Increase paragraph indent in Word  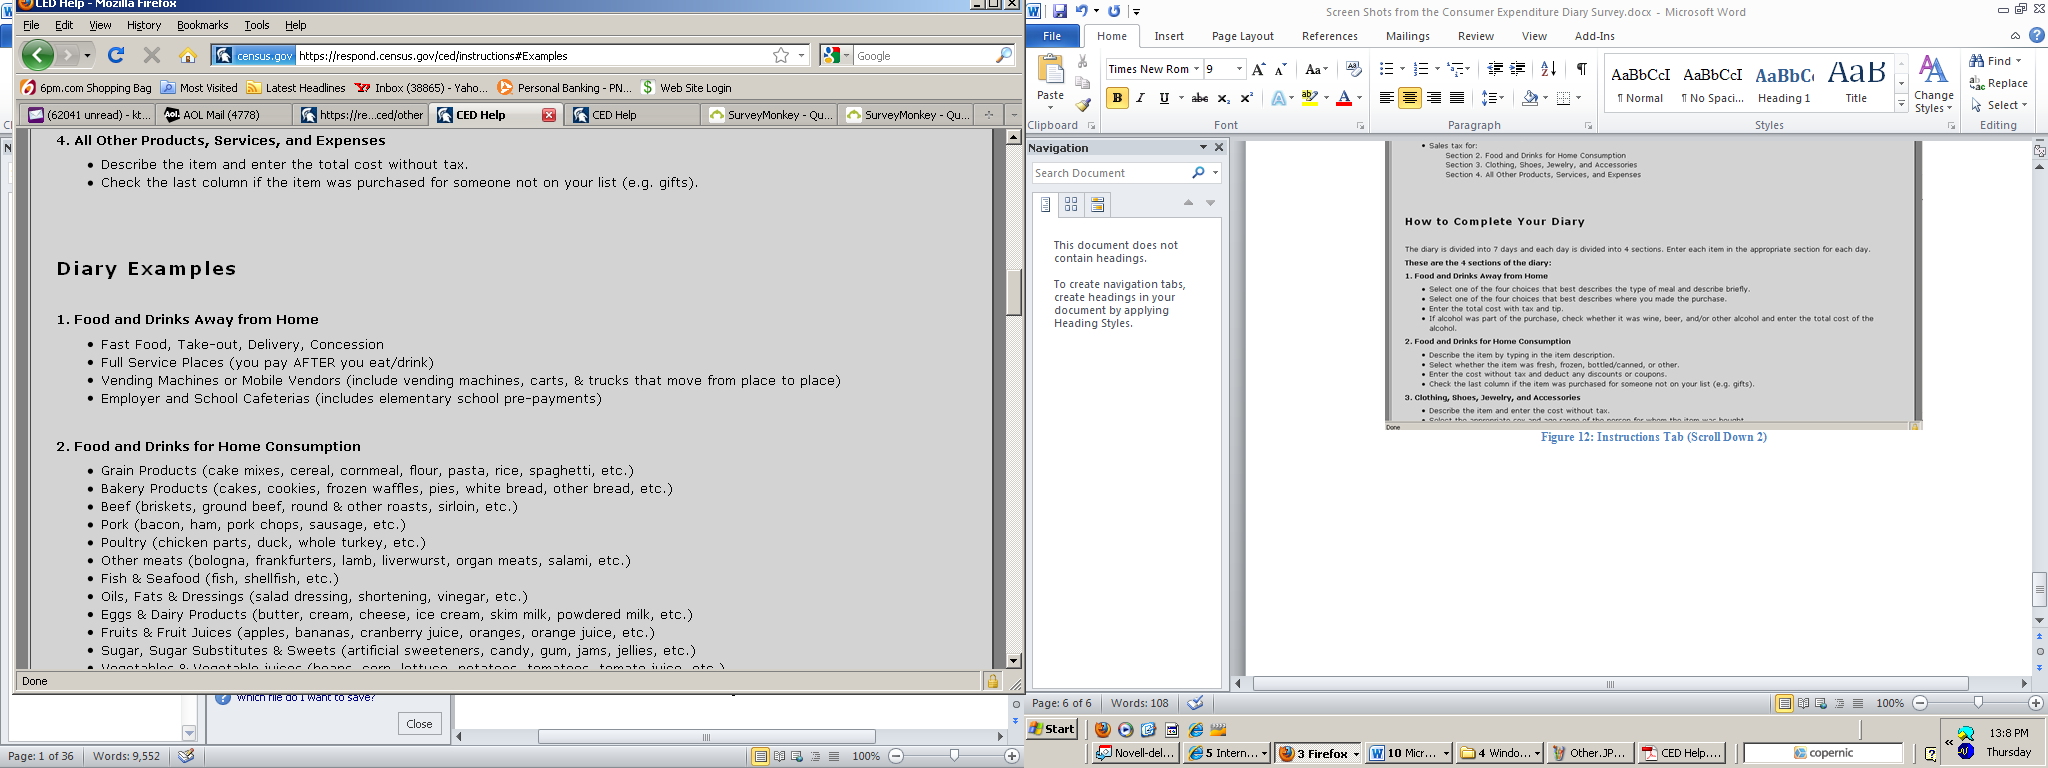coord(1518,69)
